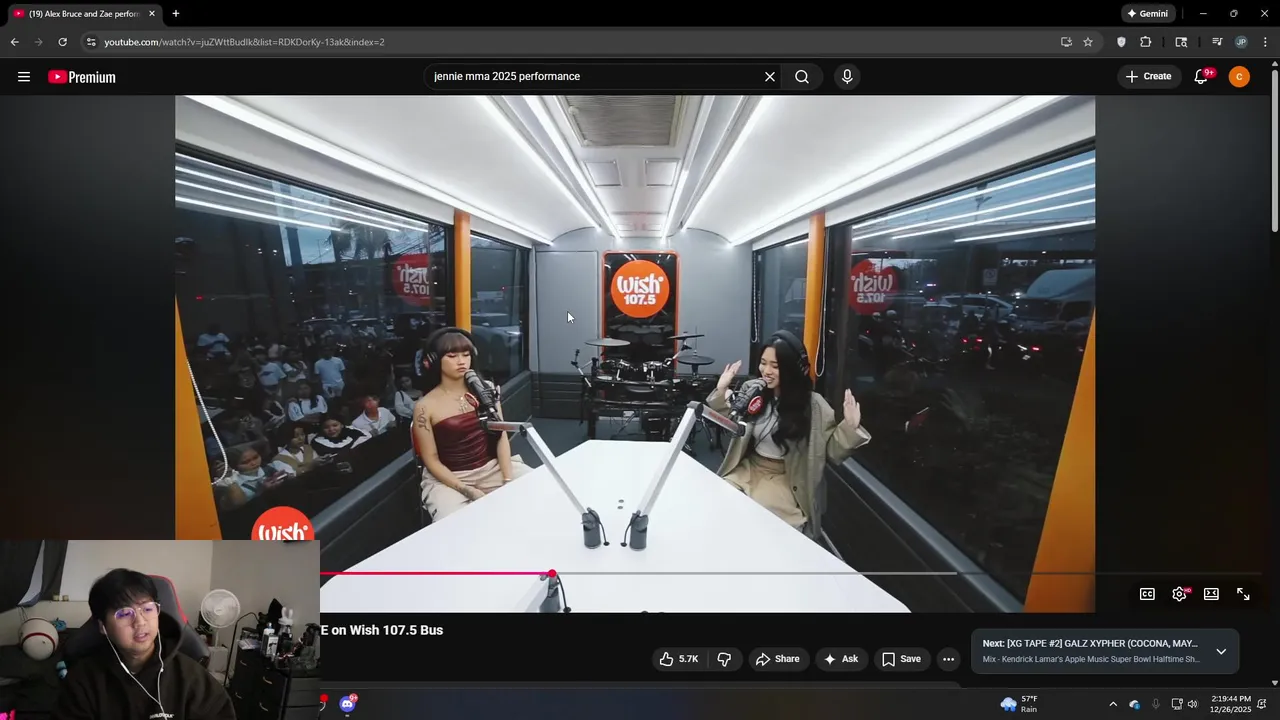Expand the Next playlist panel chevron
This screenshot has width=1280, height=720.
[1221, 651]
